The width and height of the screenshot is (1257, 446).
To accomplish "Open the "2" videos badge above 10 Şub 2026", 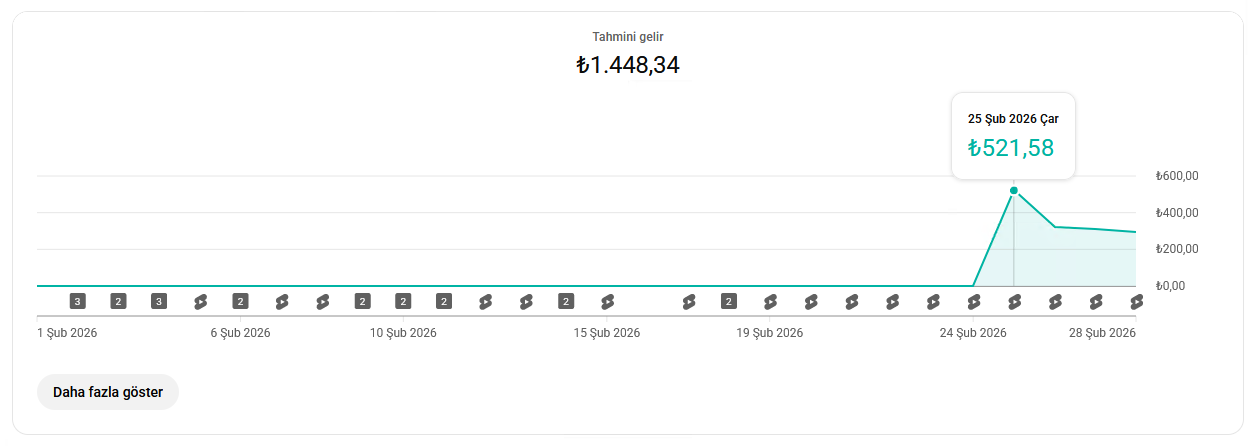I will pos(403,301).
